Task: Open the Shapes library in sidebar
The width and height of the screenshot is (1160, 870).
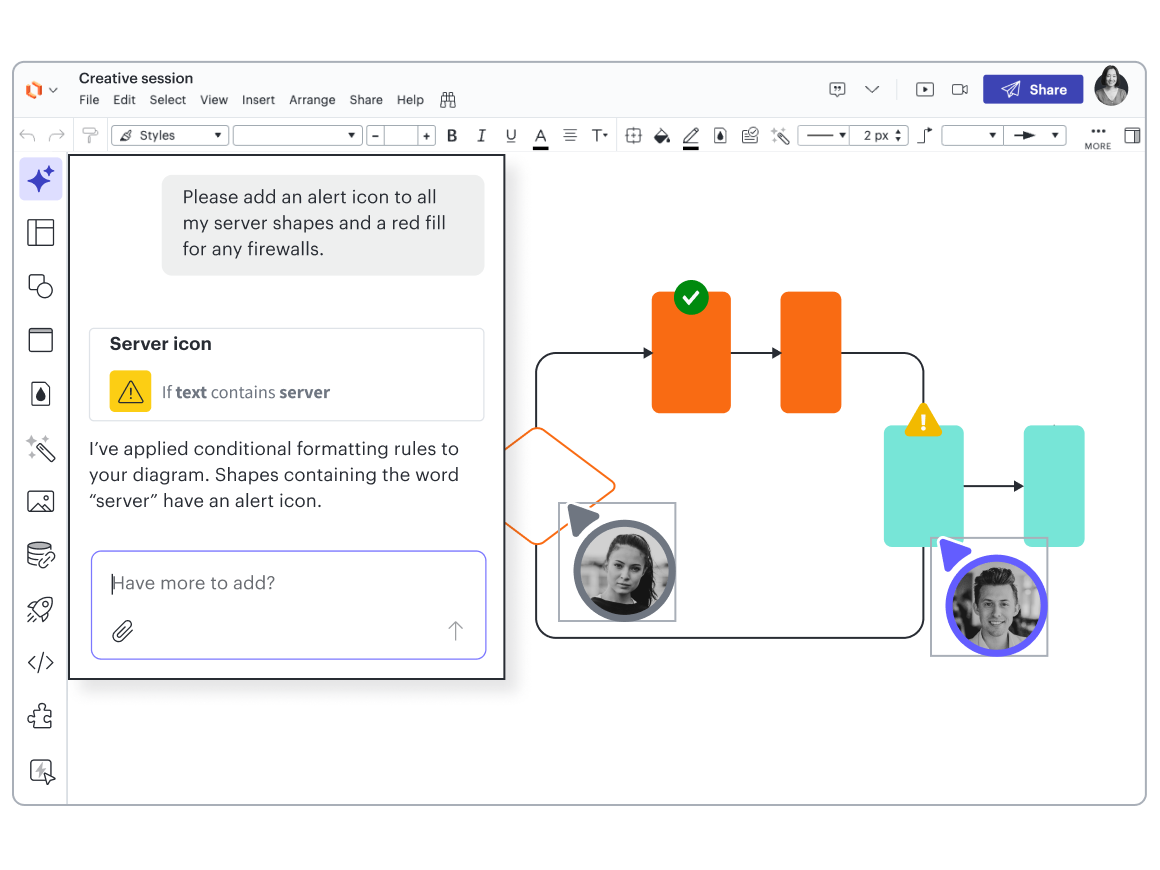Action: 41,286
